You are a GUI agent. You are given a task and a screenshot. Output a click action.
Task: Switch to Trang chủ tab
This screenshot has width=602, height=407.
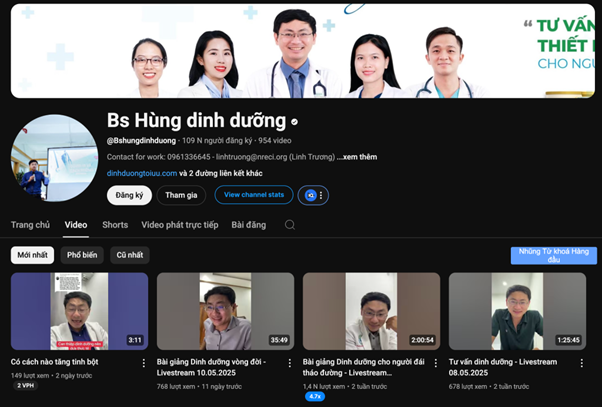30,225
